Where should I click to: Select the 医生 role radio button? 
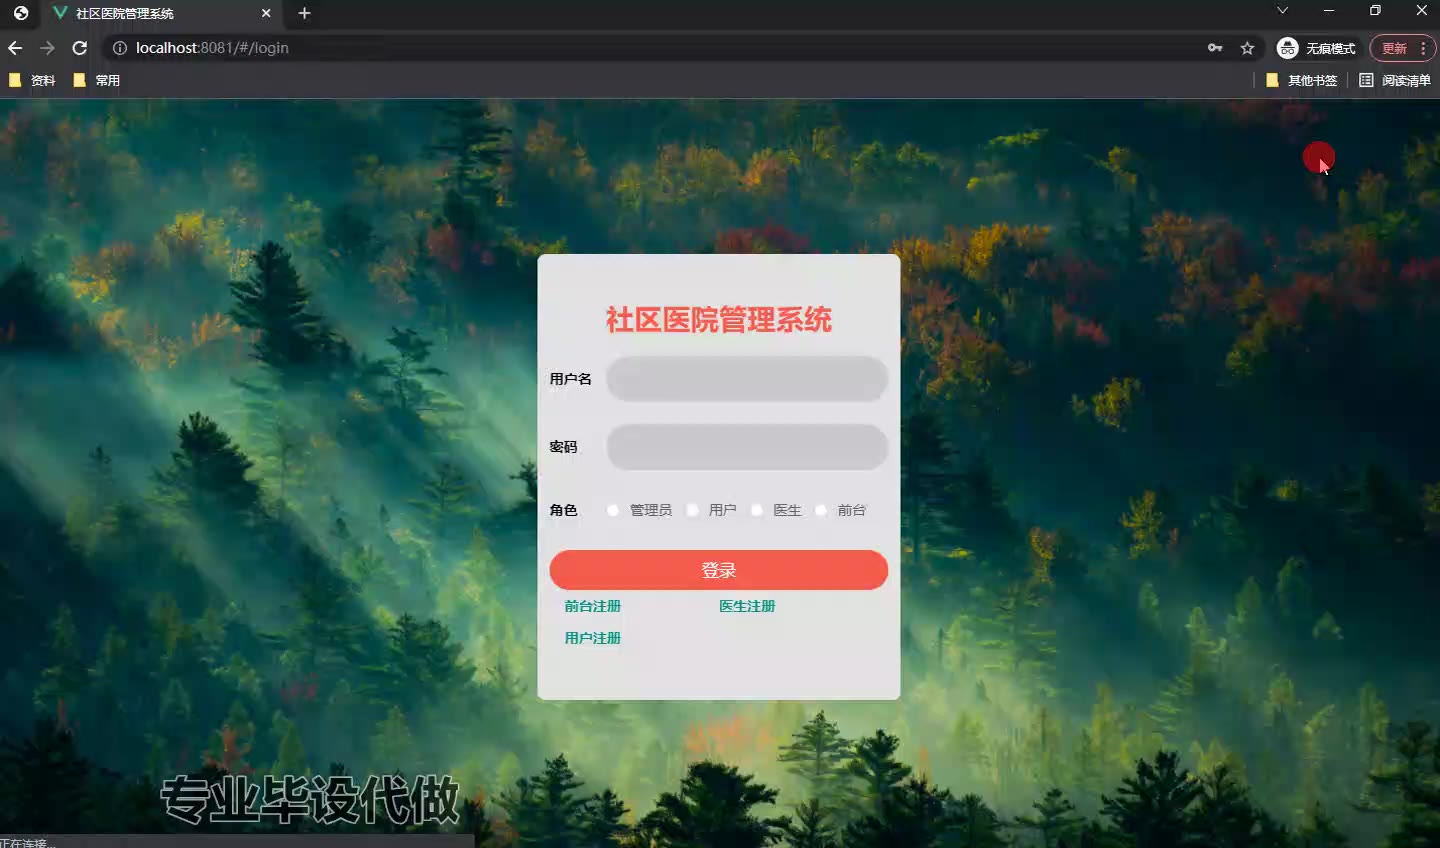757,510
